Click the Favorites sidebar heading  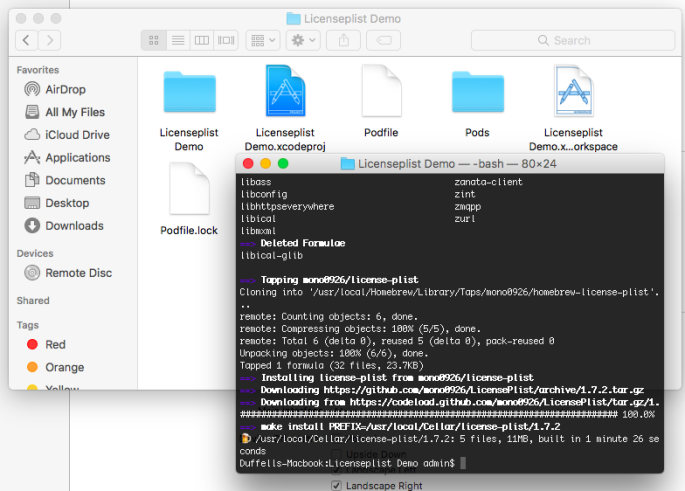pos(38,70)
